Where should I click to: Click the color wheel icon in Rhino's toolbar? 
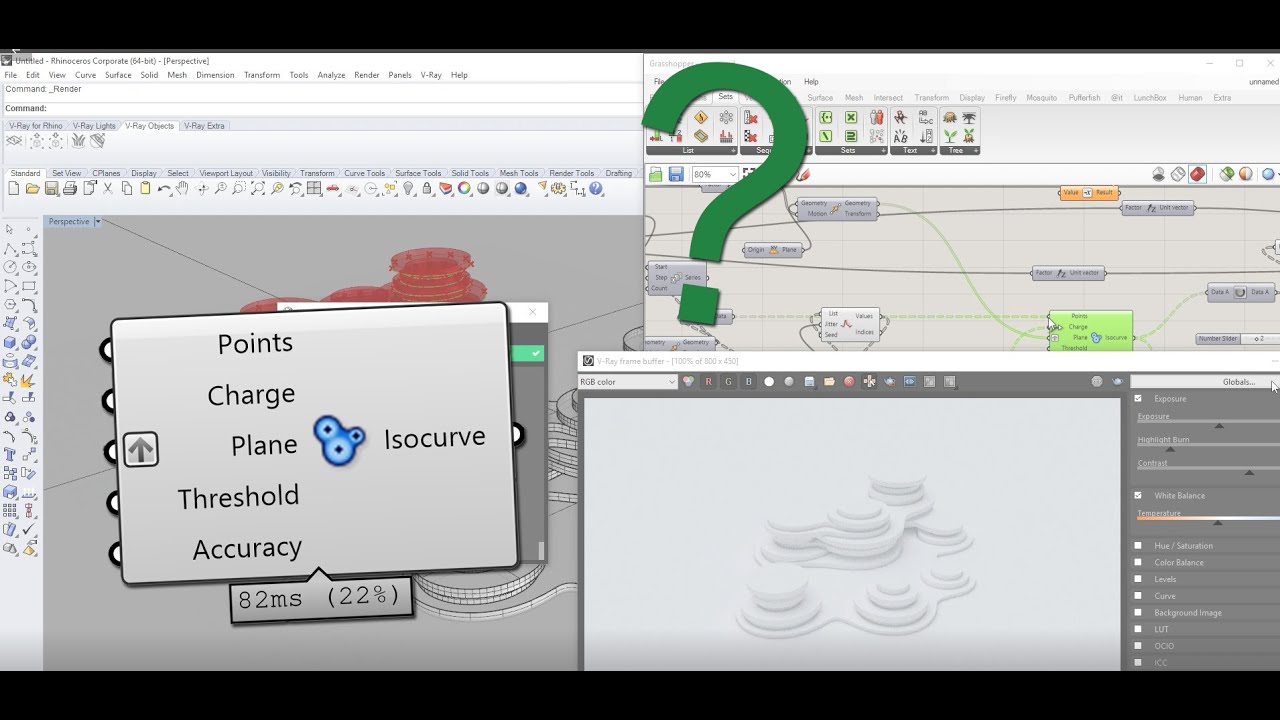[x=464, y=188]
